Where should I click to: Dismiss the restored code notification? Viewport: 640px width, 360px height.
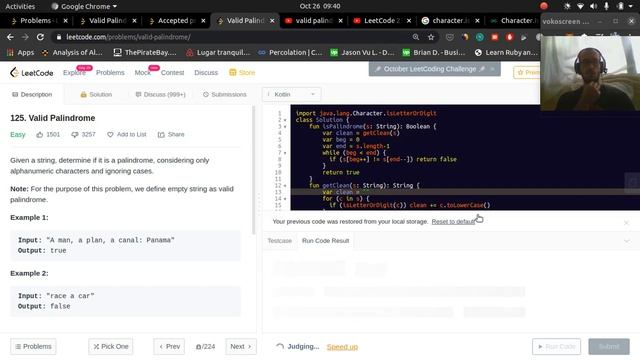point(626,222)
